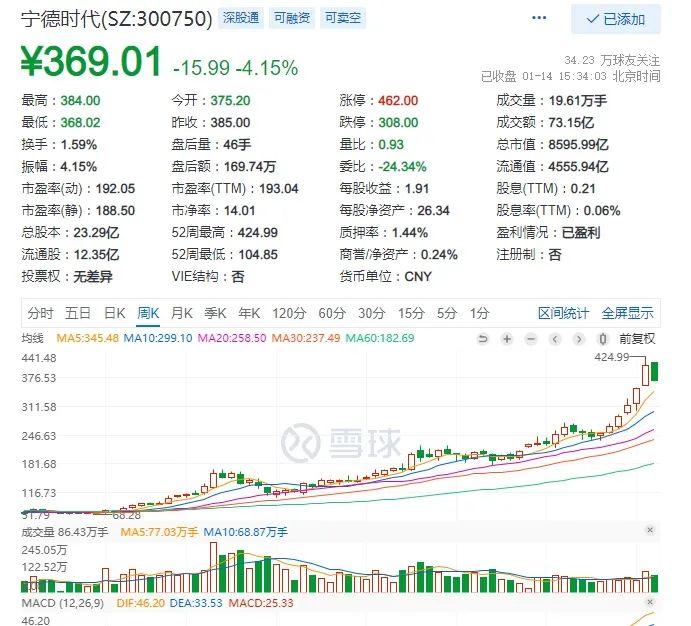Click the 成交量 86.43万手 label
This screenshot has width=691, height=626.
point(65,532)
